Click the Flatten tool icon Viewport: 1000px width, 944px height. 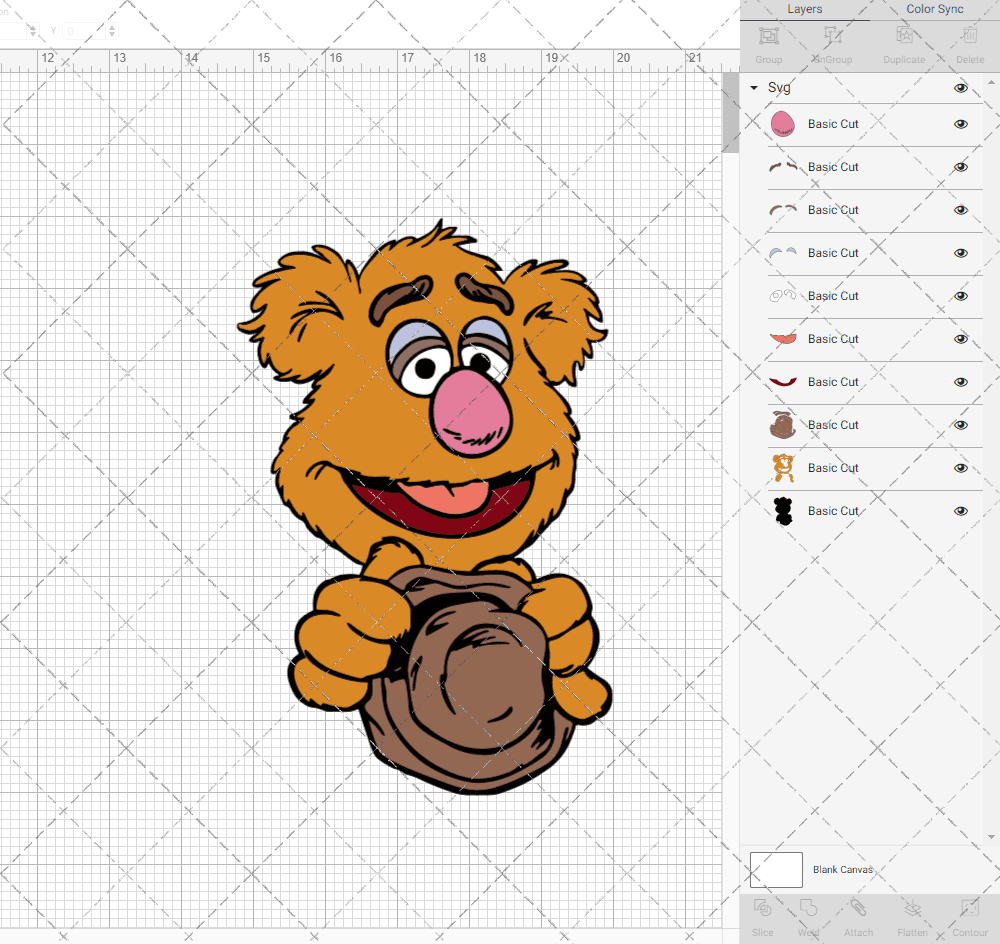913,908
